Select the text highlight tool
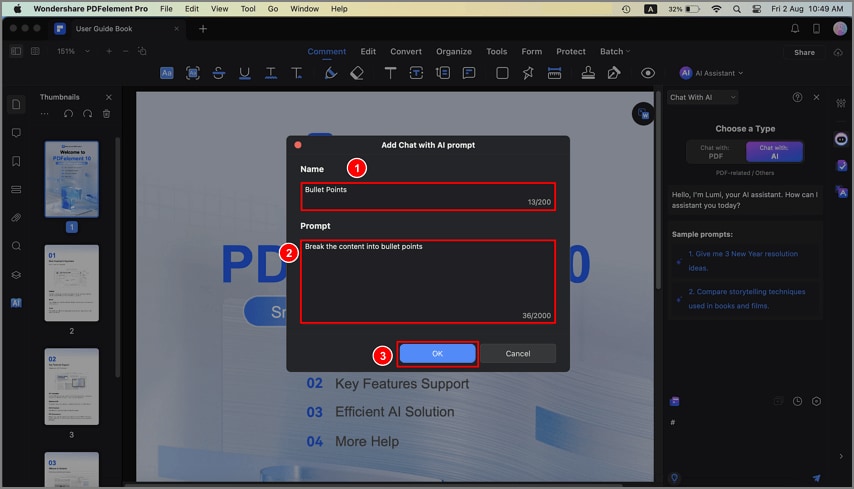This screenshot has height=489, width=854. coord(167,73)
